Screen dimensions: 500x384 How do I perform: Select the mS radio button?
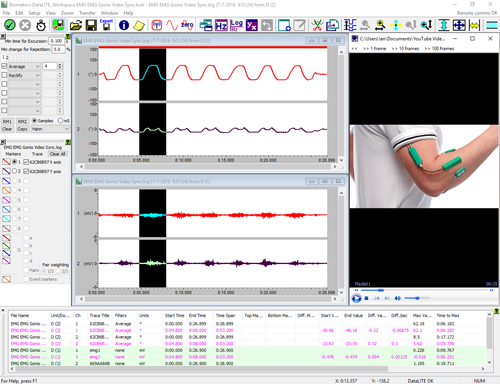(60, 121)
